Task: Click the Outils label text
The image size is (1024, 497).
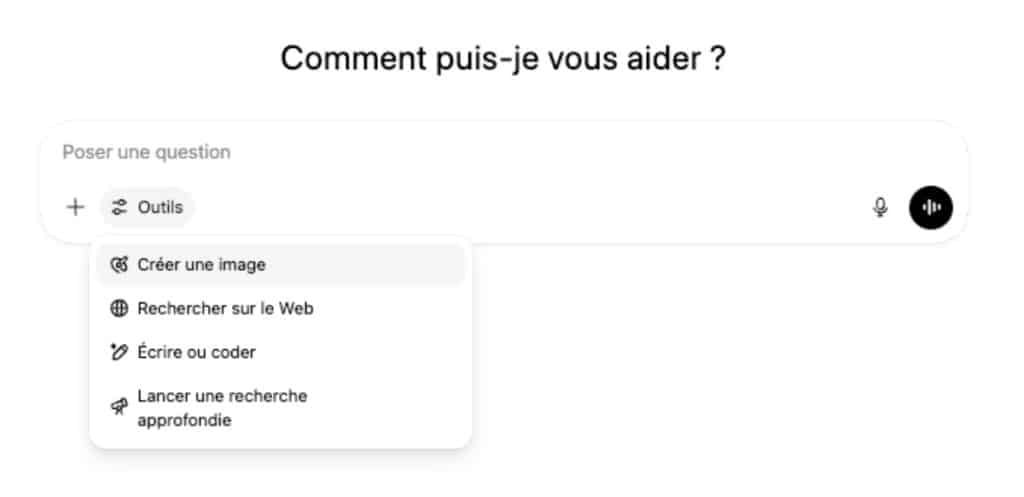Action: [160, 208]
